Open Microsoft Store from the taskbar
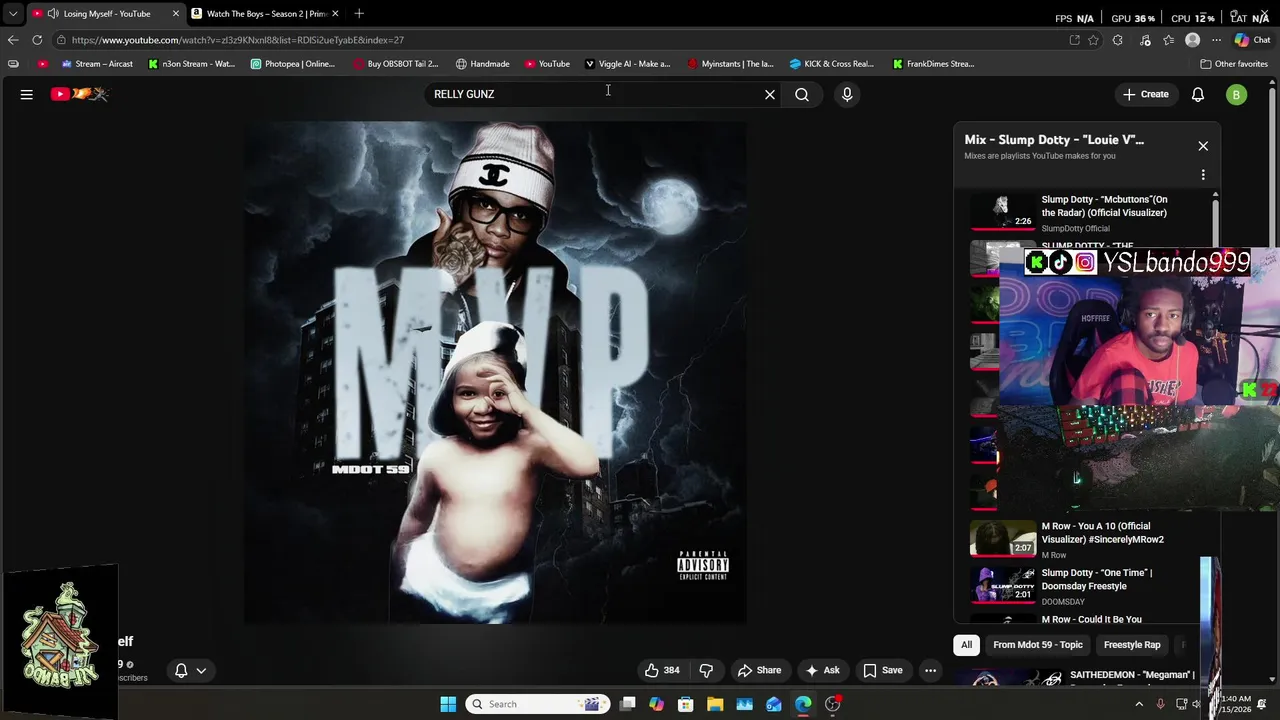 [x=686, y=704]
